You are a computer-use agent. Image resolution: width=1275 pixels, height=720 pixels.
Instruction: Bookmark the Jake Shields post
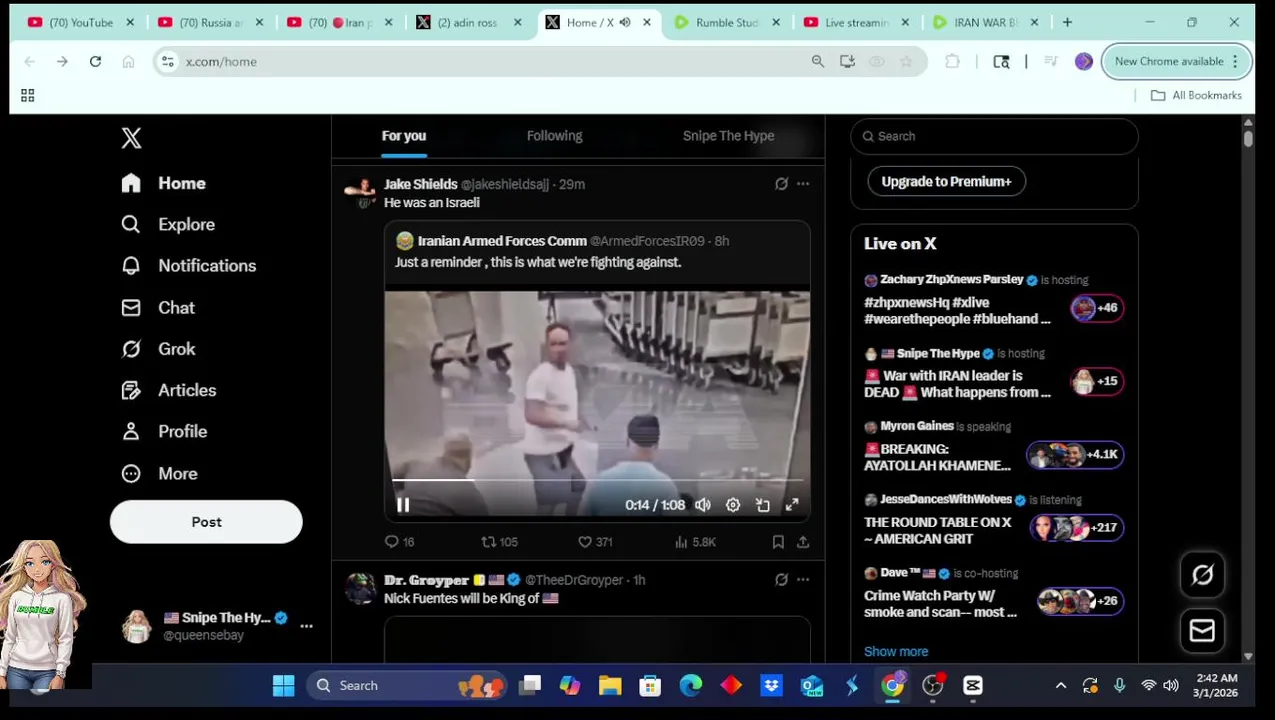point(778,542)
